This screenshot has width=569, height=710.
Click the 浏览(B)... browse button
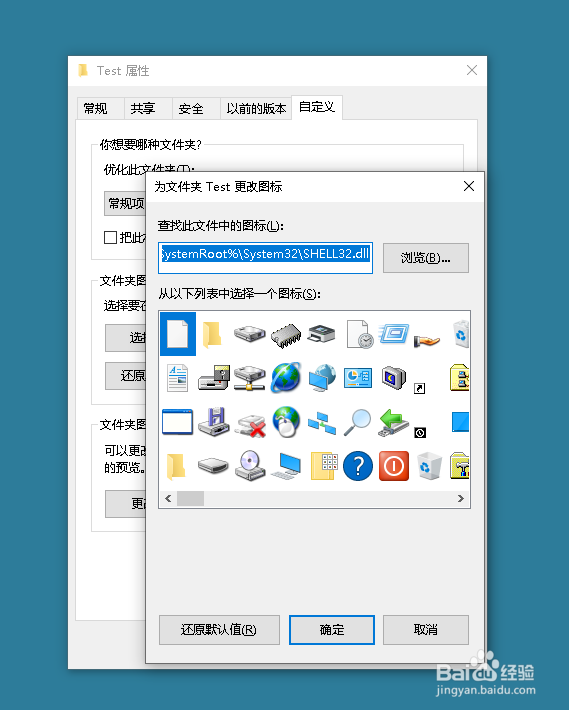426,258
